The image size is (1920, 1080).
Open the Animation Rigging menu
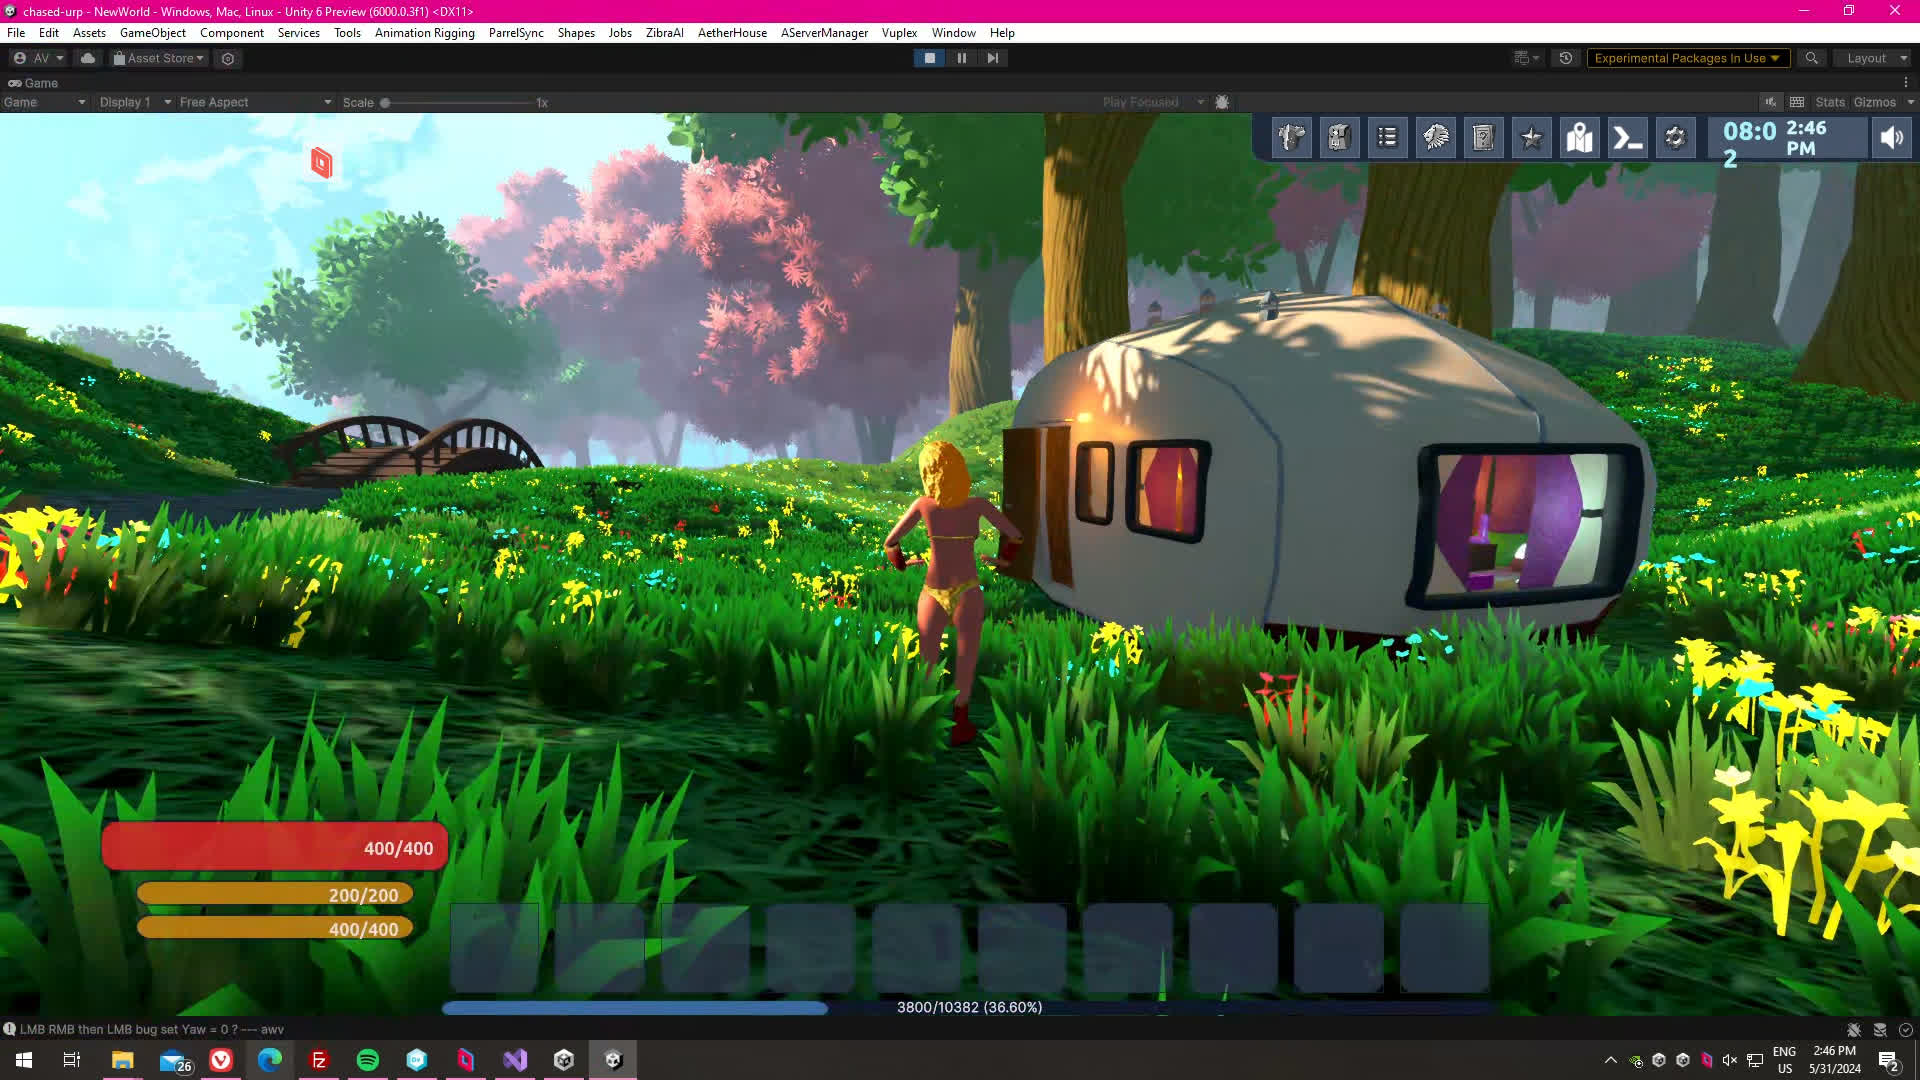[x=424, y=33]
